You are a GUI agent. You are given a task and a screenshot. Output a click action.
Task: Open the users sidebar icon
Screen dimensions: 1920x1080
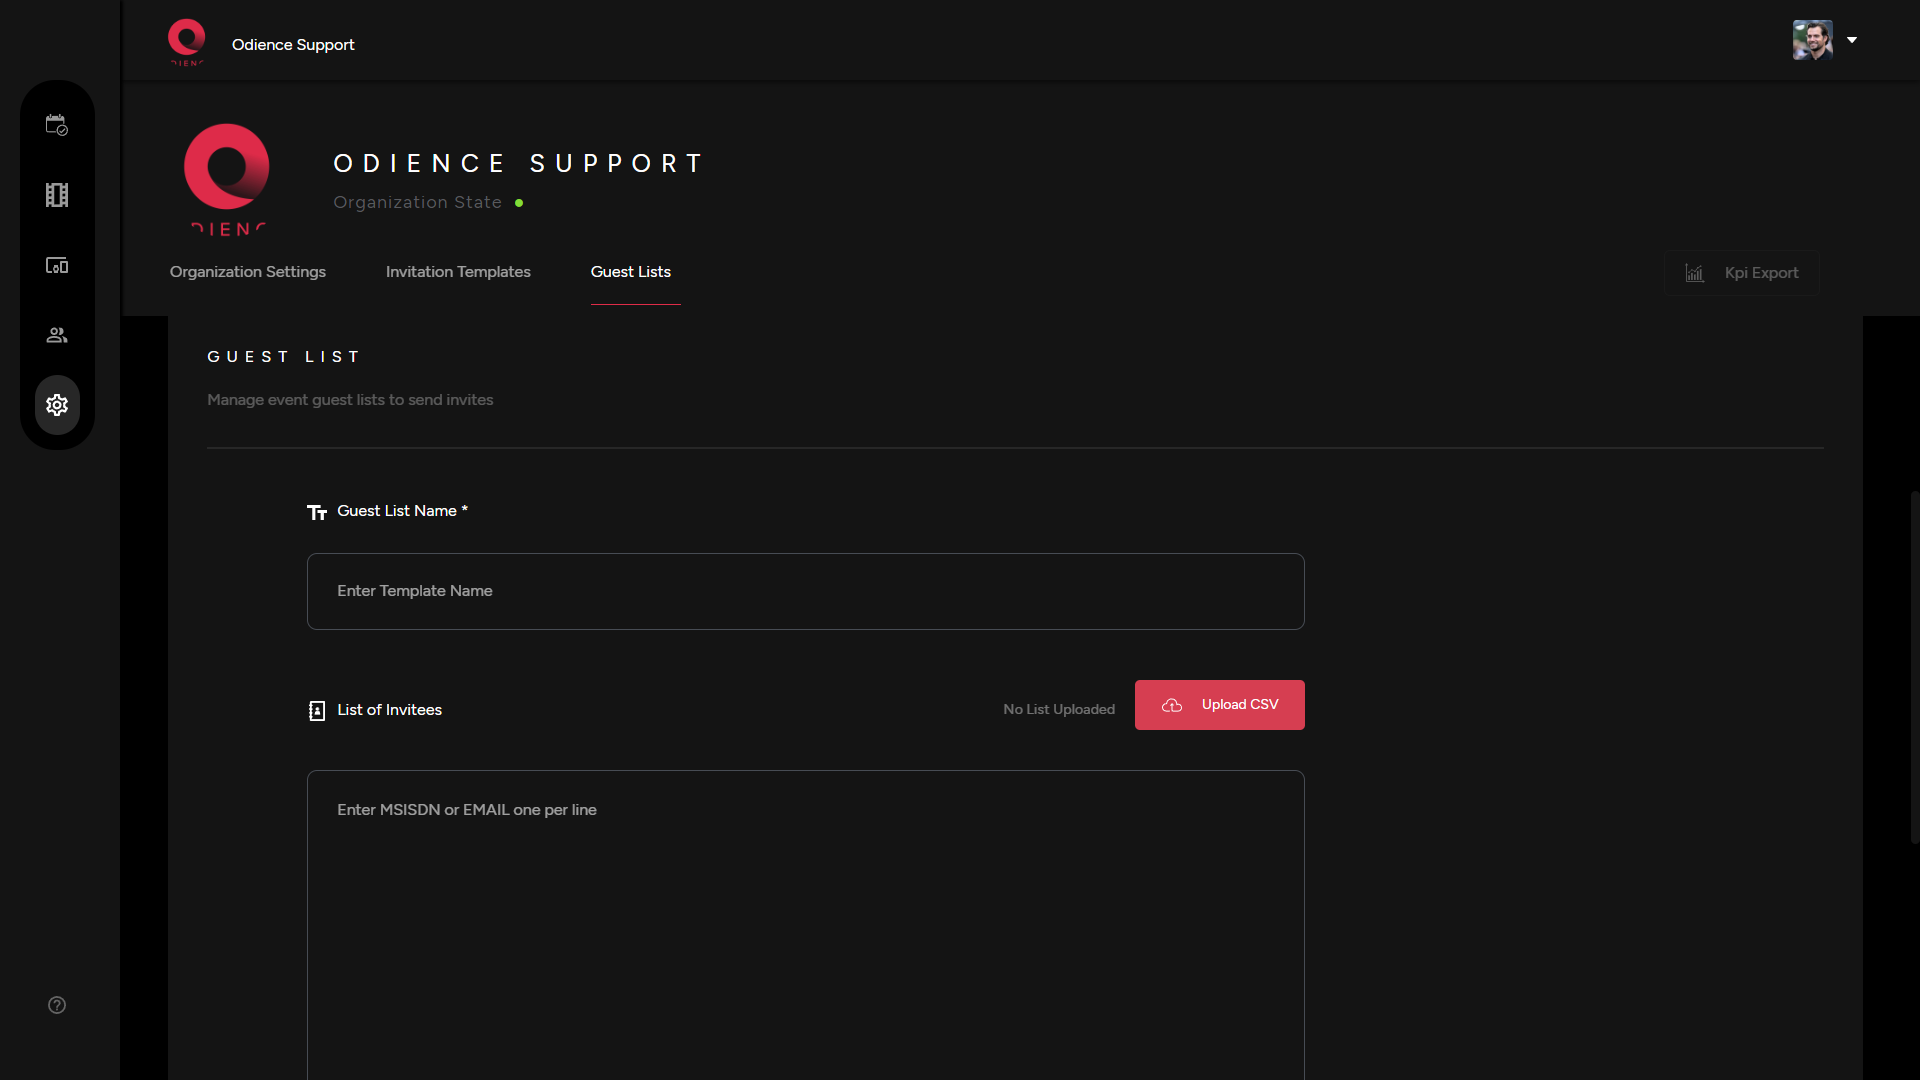click(x=57, y=335)
